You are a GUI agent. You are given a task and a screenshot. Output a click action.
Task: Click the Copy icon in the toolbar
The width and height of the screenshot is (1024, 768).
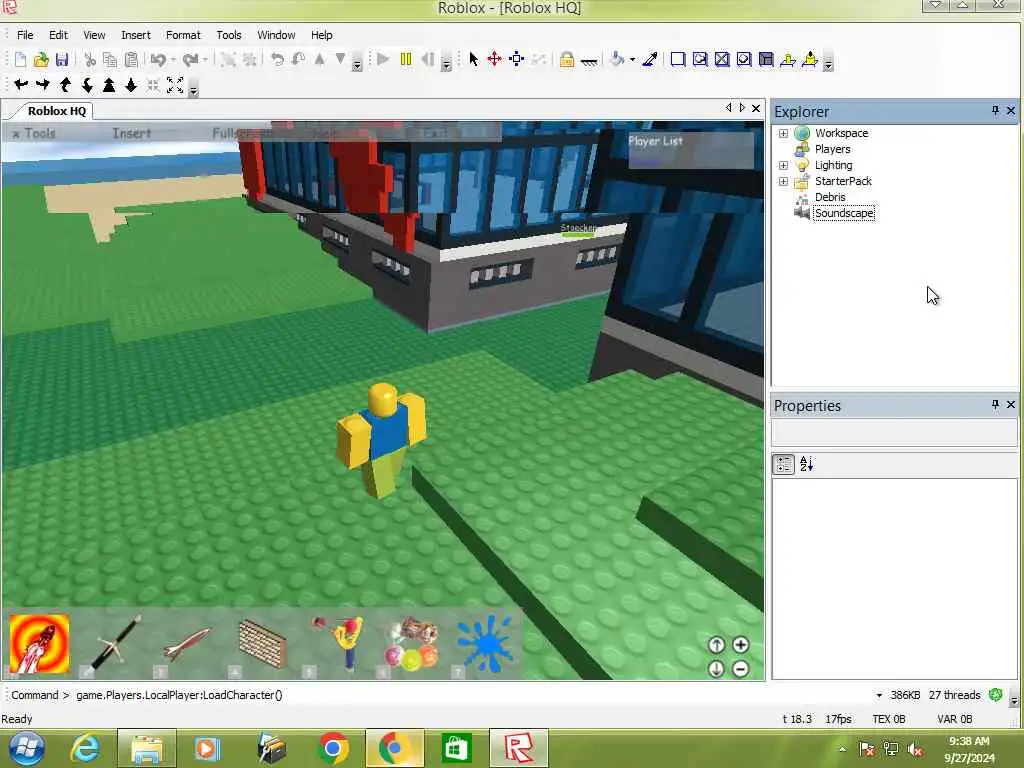point(110,60)
